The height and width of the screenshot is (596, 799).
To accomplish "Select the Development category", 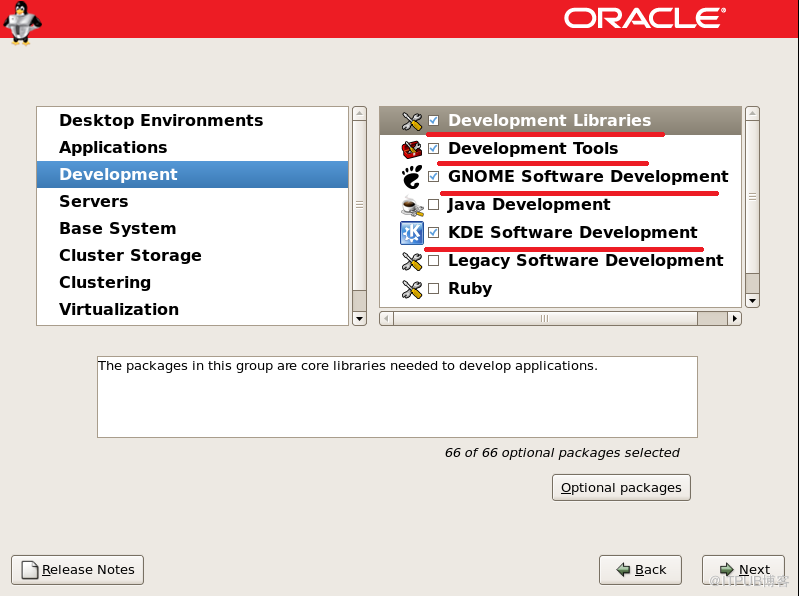I will pos(193,174).
